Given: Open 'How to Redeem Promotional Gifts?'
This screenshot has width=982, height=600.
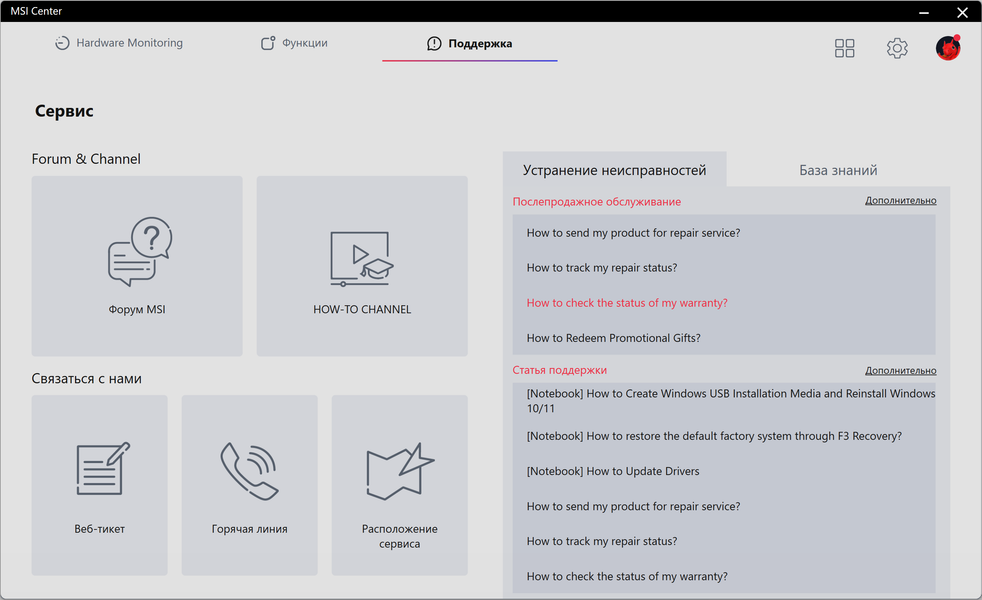Looking at the screenshot, I should 613,338.
